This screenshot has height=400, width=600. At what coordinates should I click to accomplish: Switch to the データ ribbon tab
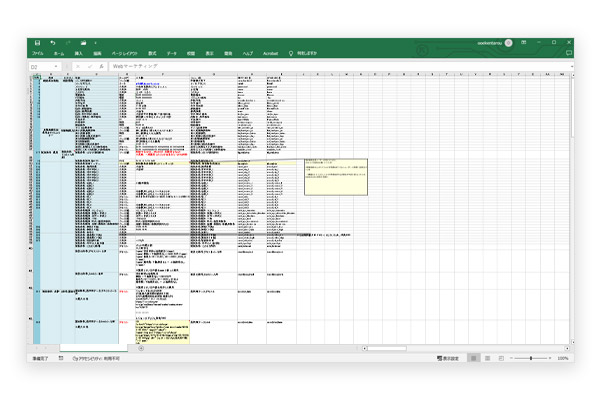click(x=172, y=53)
